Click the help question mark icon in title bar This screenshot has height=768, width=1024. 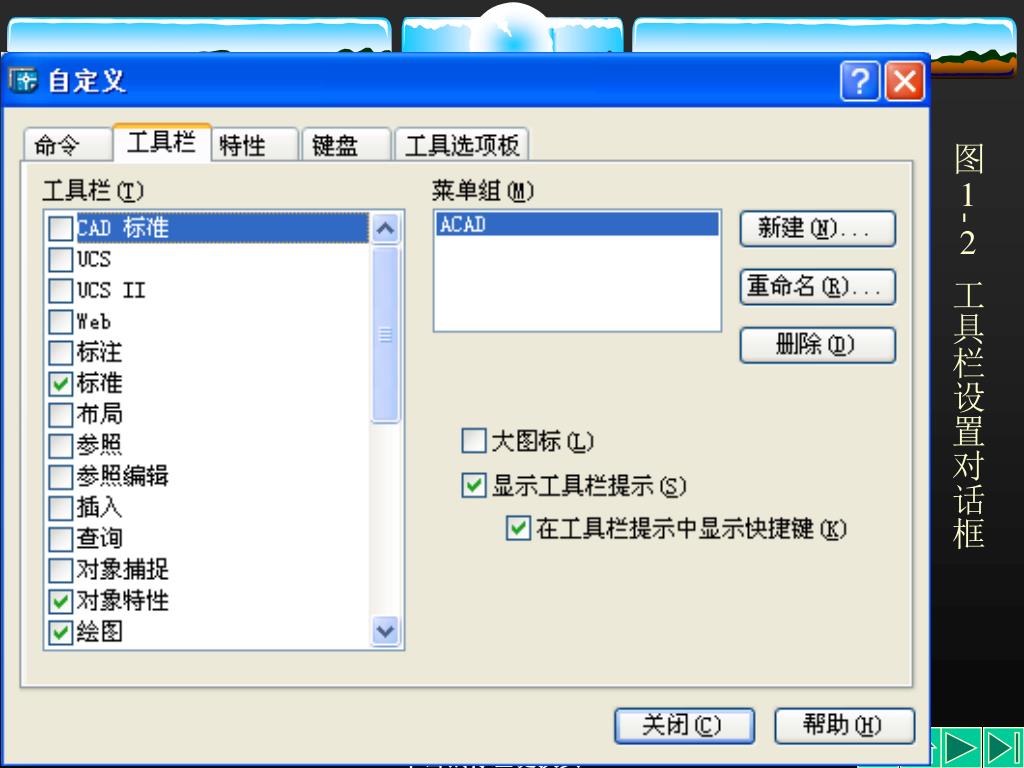tap(859, 81)
